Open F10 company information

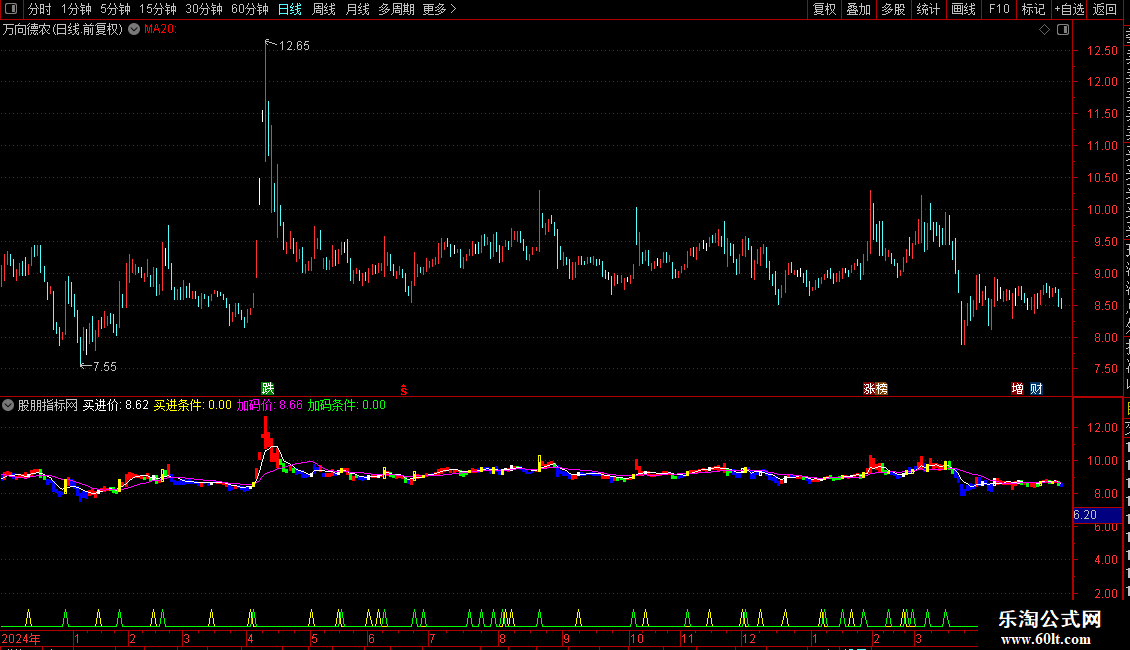(x=999, y=9)
